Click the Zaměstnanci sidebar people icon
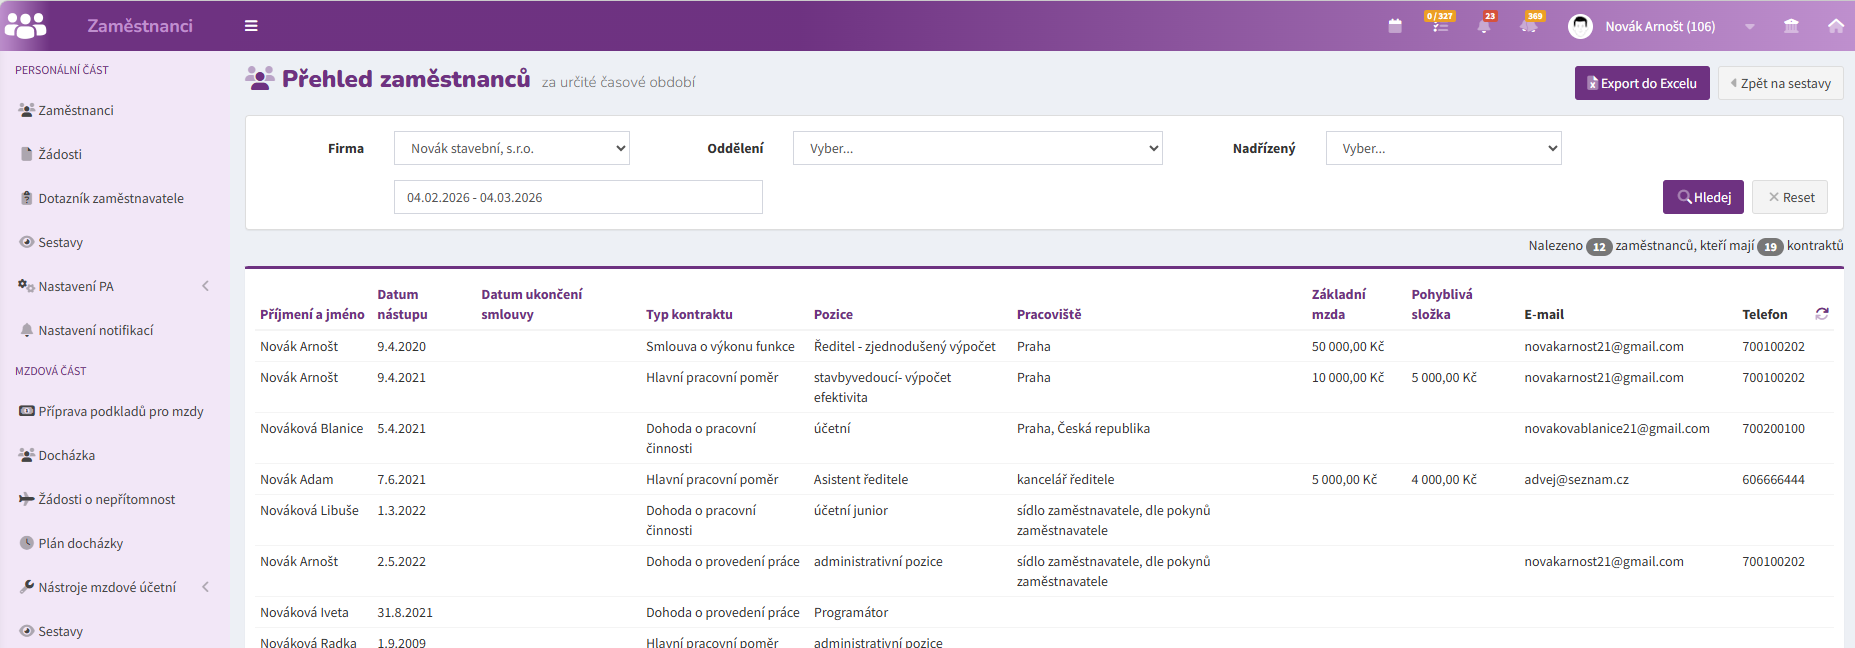Screen dimensions: 1855x648 click(x=27, y=110)
